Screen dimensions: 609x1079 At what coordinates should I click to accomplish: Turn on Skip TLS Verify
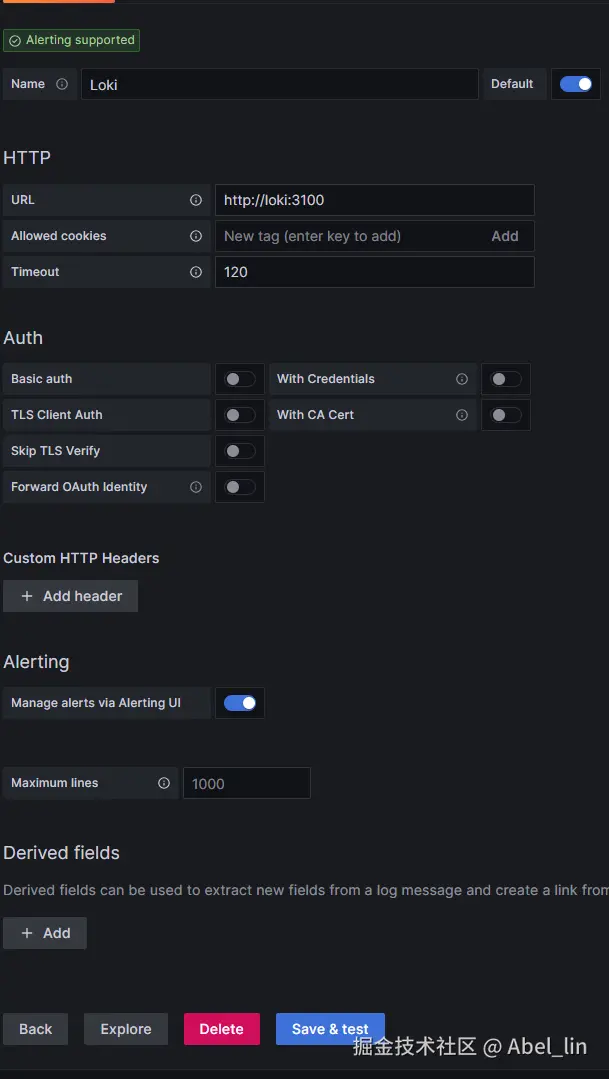[240, 451]
